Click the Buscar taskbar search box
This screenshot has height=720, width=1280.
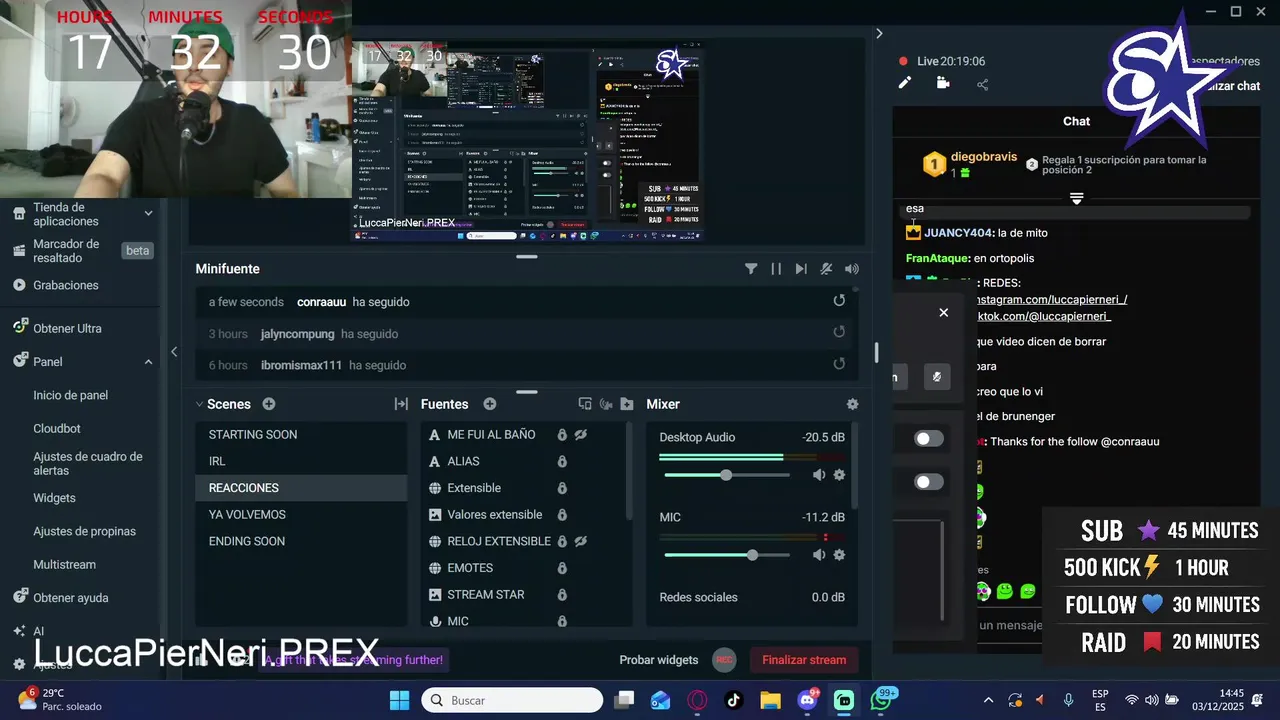click(510, 700)
